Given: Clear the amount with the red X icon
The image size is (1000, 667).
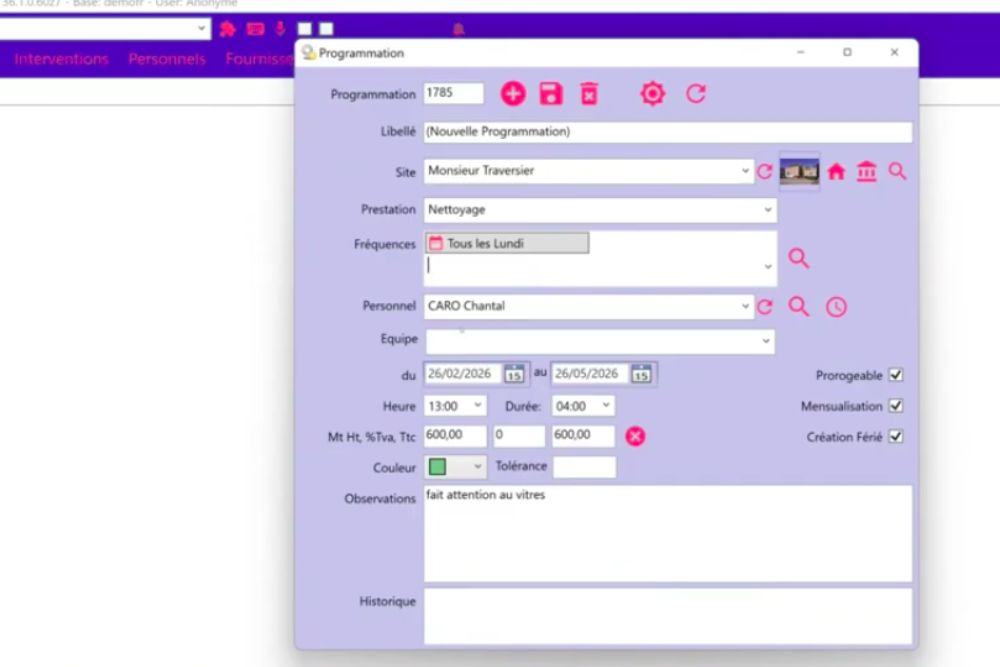Looking at the screenshot, I should pos(634,436).
